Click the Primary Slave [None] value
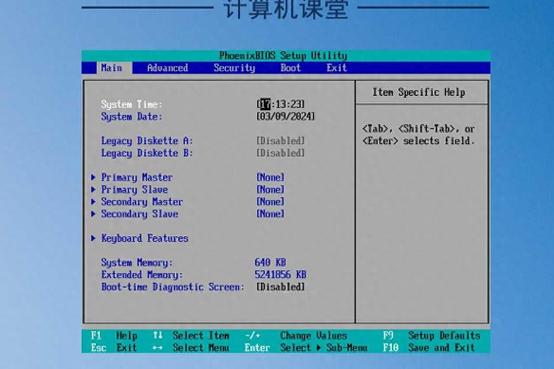Image resolution: width=554 pixels, height=369 pixels. point(270,190)
